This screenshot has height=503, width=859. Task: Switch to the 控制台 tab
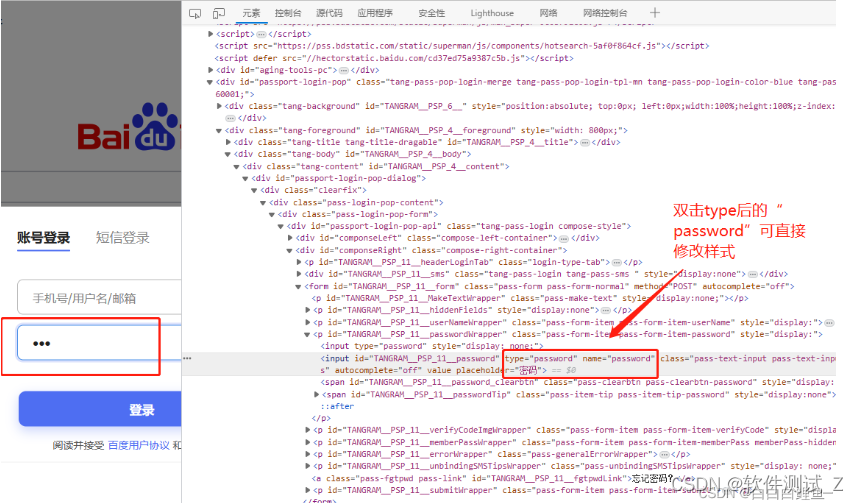pyautogui.click(x=288, y=13)
